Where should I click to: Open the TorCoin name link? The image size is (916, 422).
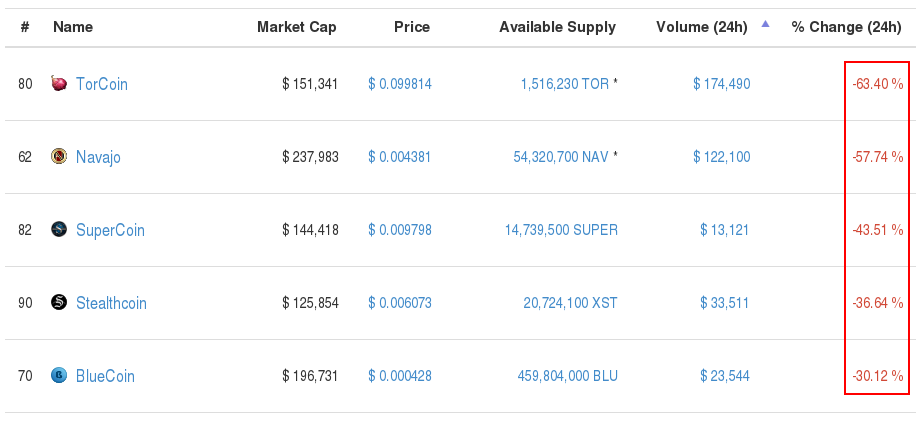(x=102, y=84)
